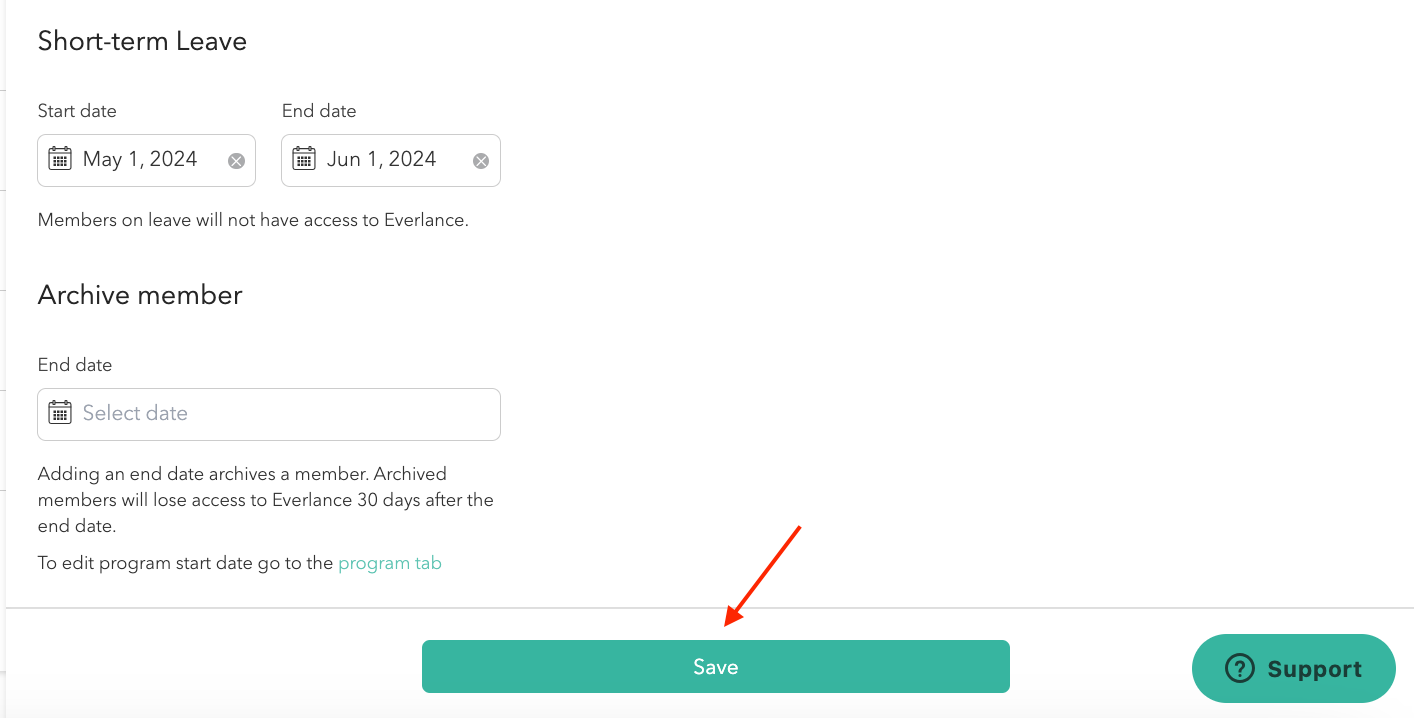Click the To edit program start date text

[185, 563]
